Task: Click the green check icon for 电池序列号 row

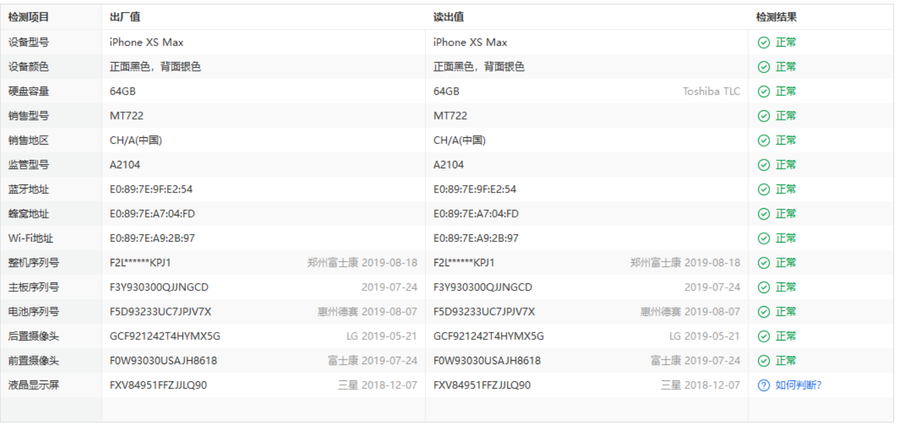Action: [763, 311]
